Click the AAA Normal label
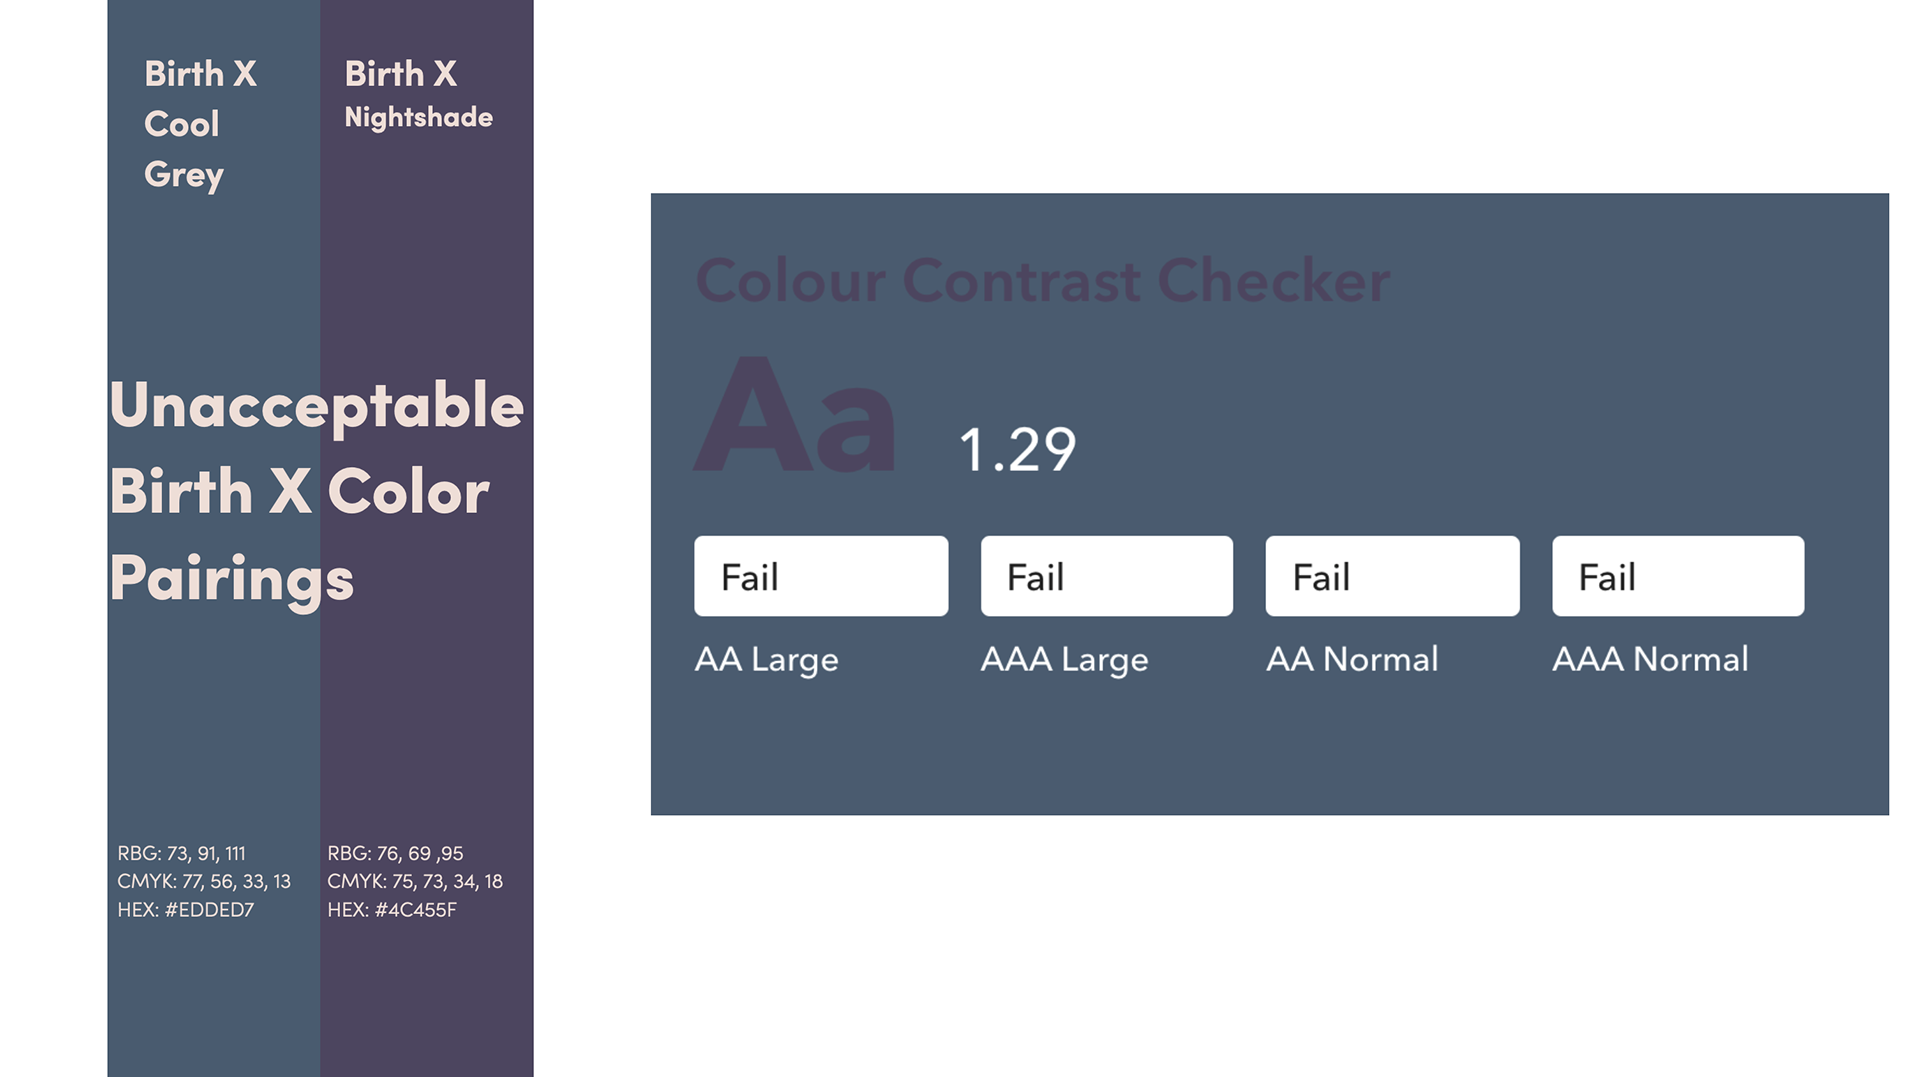Viewport: 1920px width, 1077px height. (x=1650, y=659)
